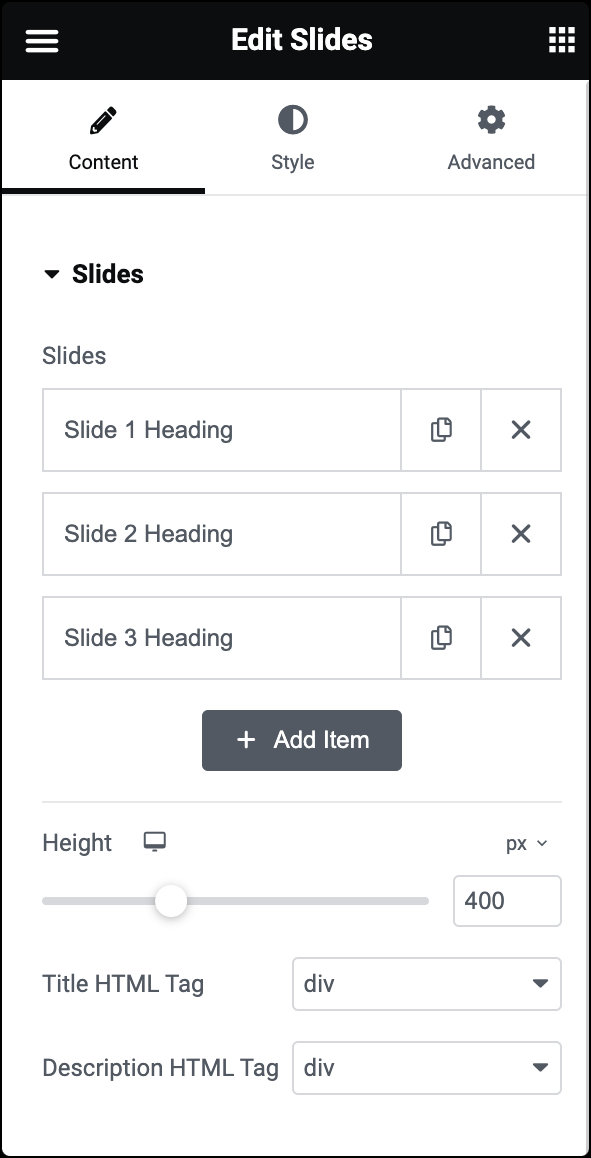Image resolution: width=591 pixels, height=1158 pixels.
Task: Click the Add Item button
Action: tap(301, 740)
